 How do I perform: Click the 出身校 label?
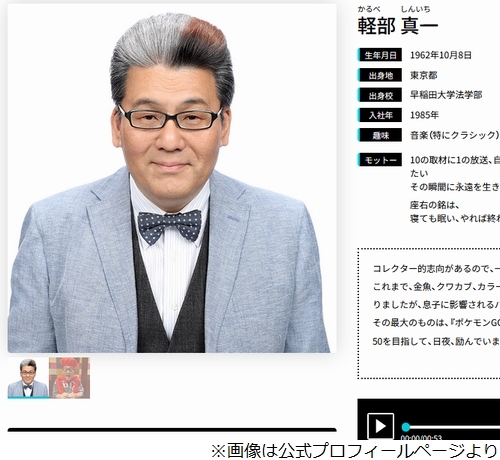coord(380,96)
